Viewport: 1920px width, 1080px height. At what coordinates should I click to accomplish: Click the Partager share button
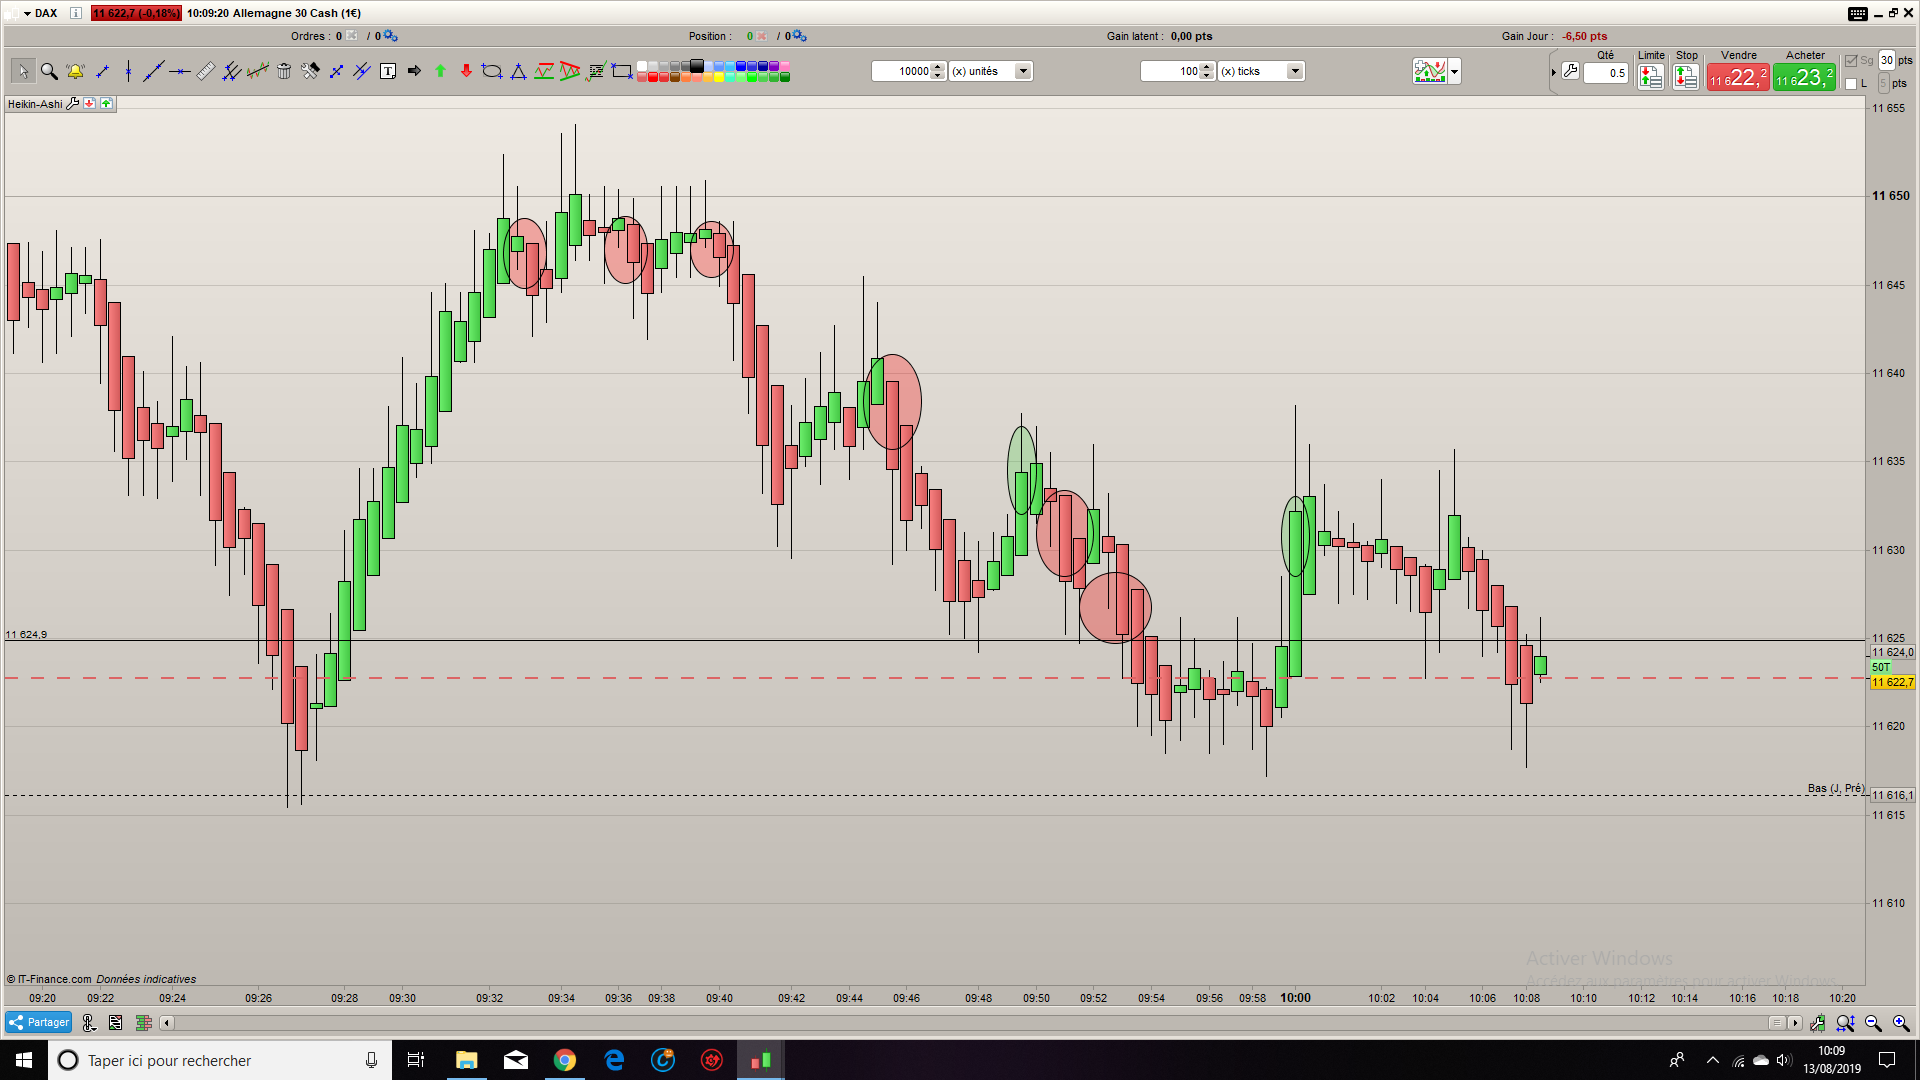click(x=39, y=1022)
